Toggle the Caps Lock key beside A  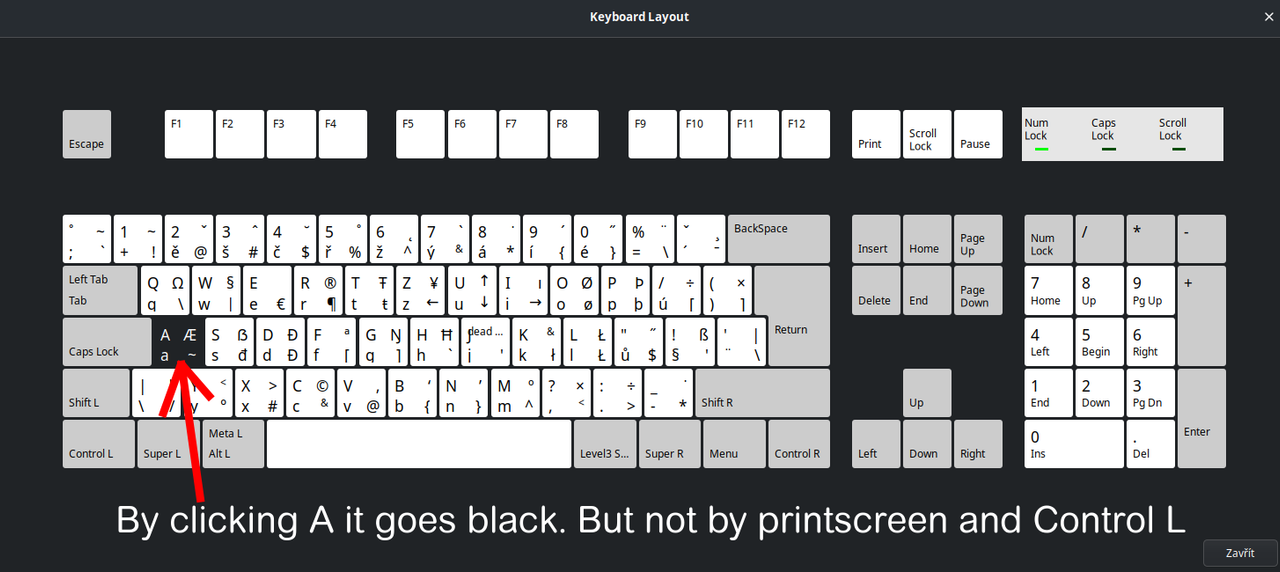point(106,342)
